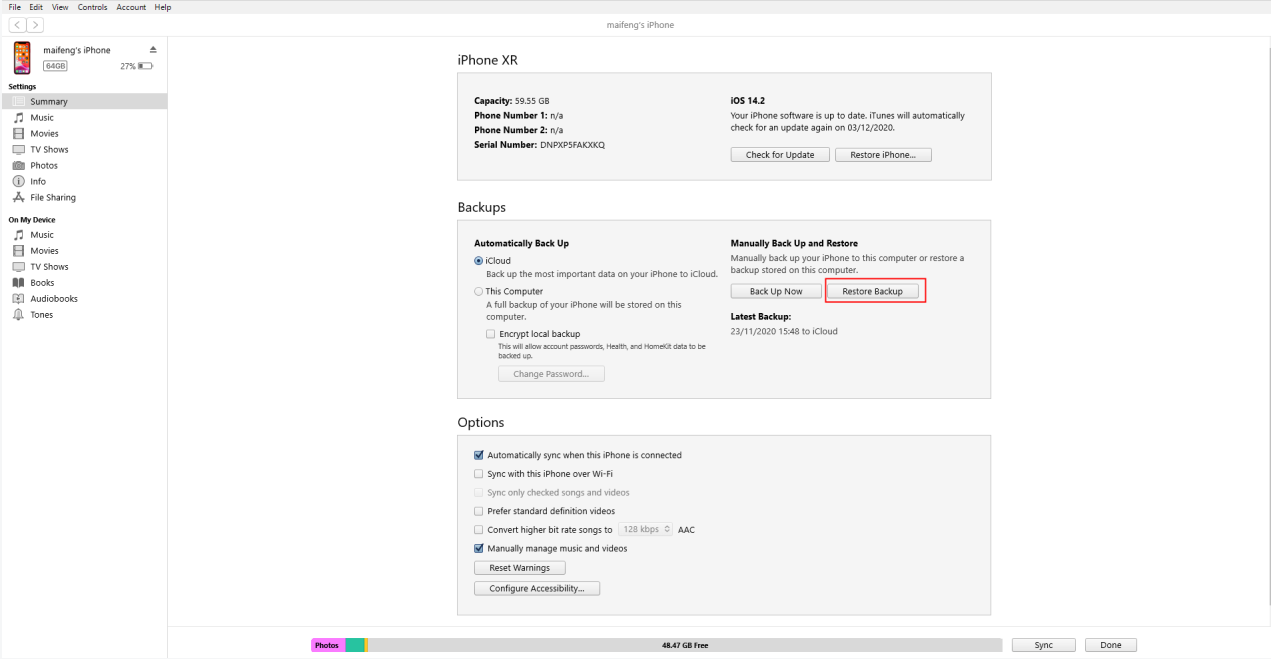Toggle Sync only checked songs and videos
This screenshot has width=1271, height=659.
pos(479,493)
